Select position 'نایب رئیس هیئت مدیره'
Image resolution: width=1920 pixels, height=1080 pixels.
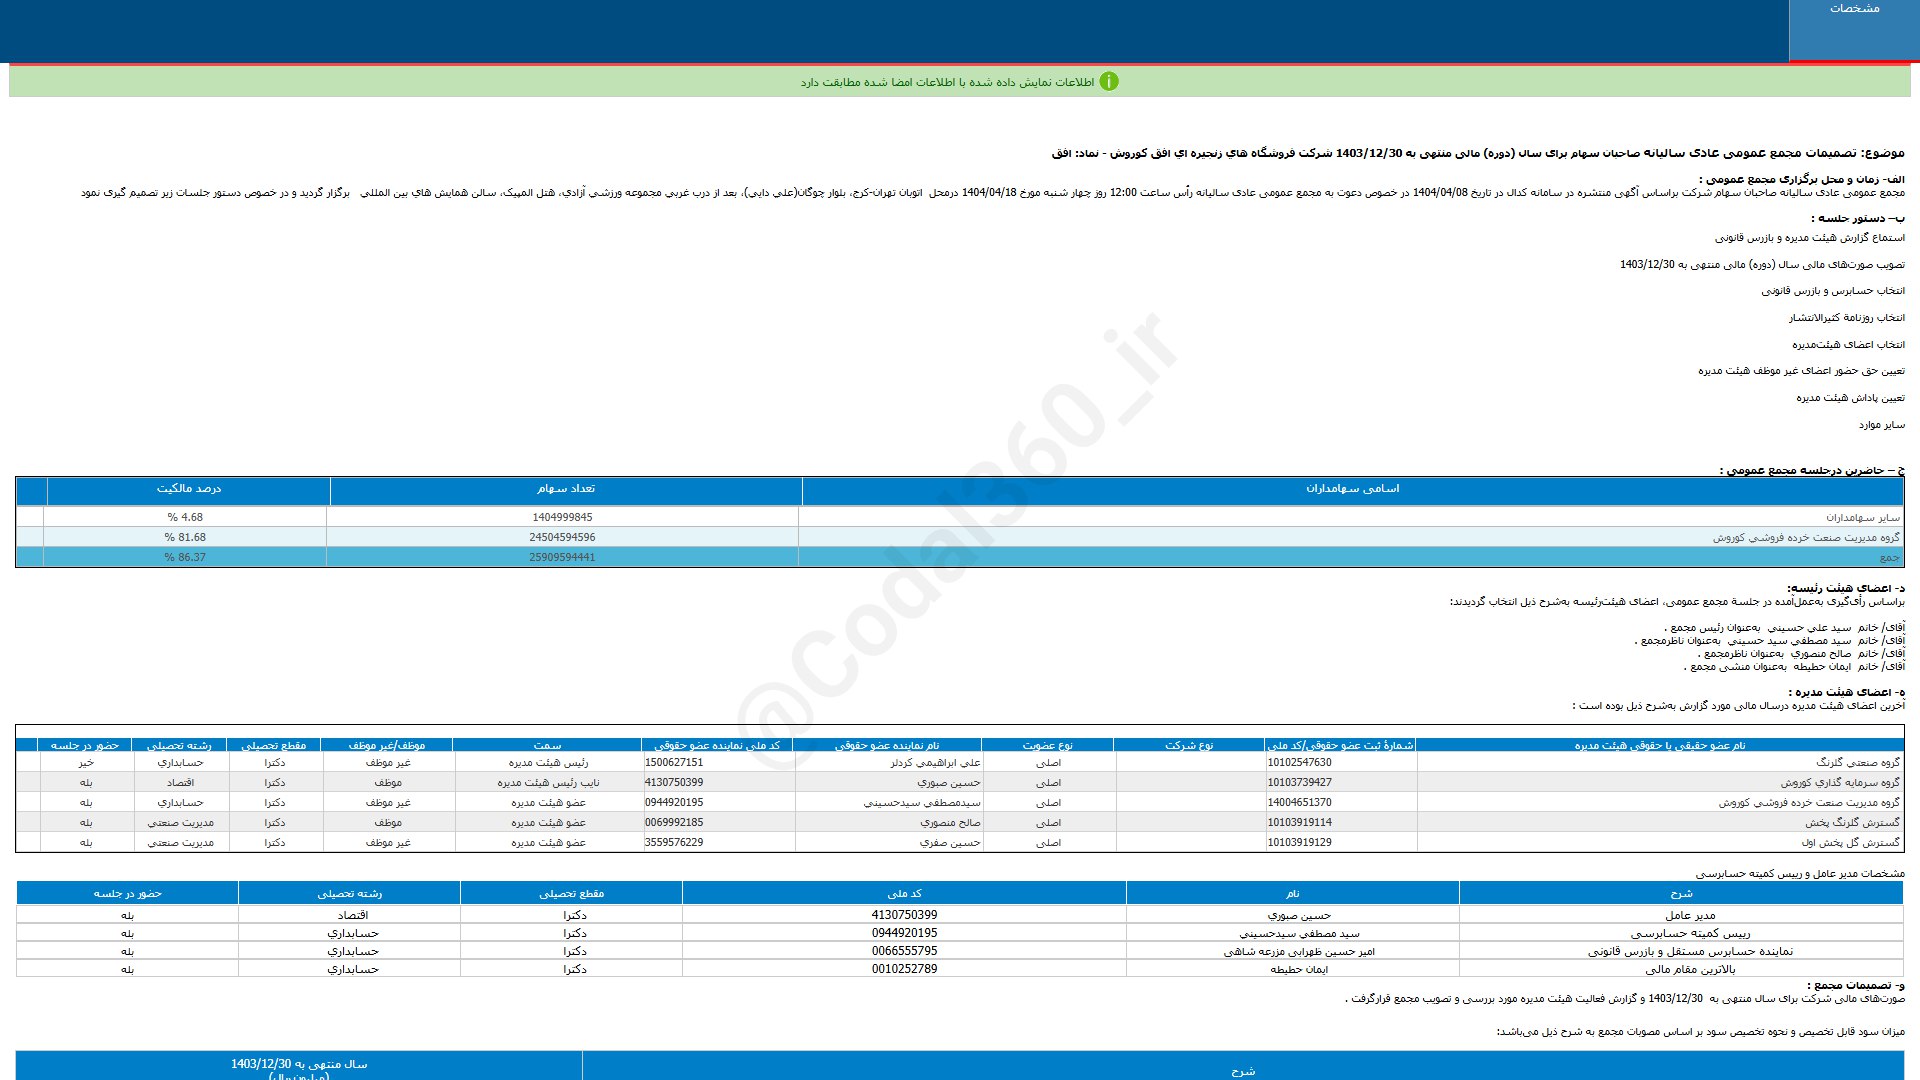click(548, 783)
